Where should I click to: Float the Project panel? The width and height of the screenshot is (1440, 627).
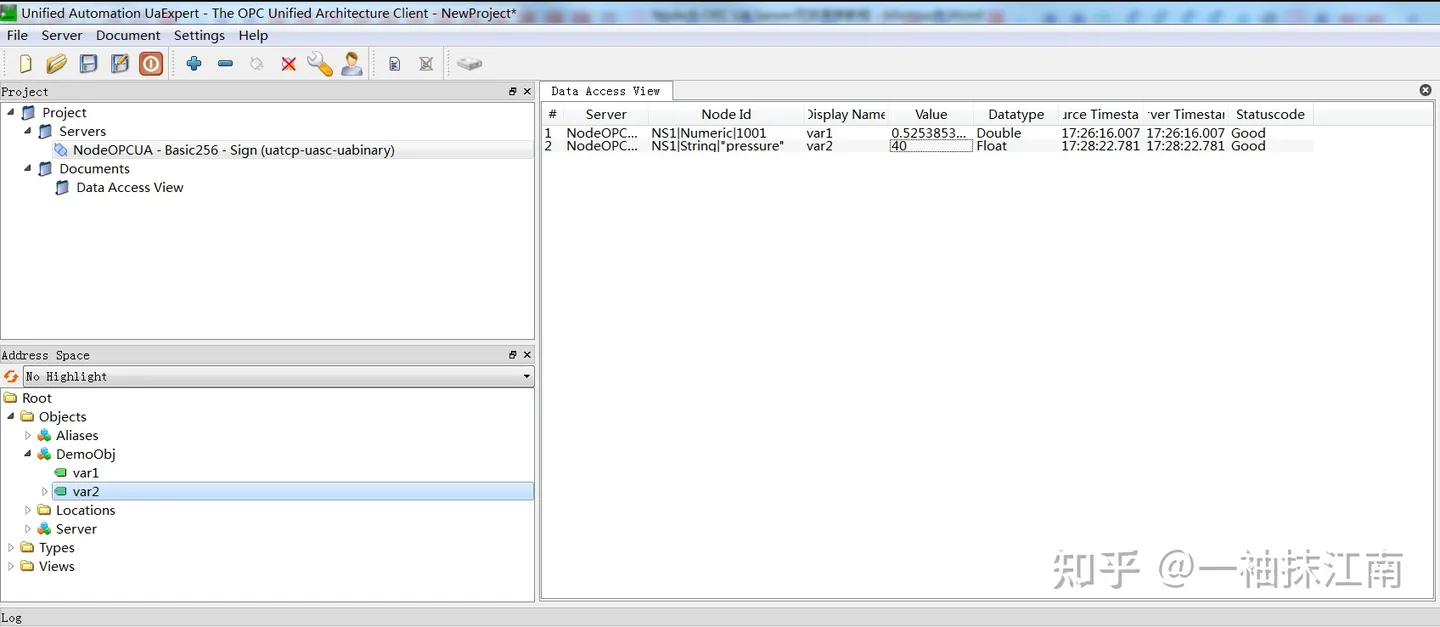click(513, 91)
